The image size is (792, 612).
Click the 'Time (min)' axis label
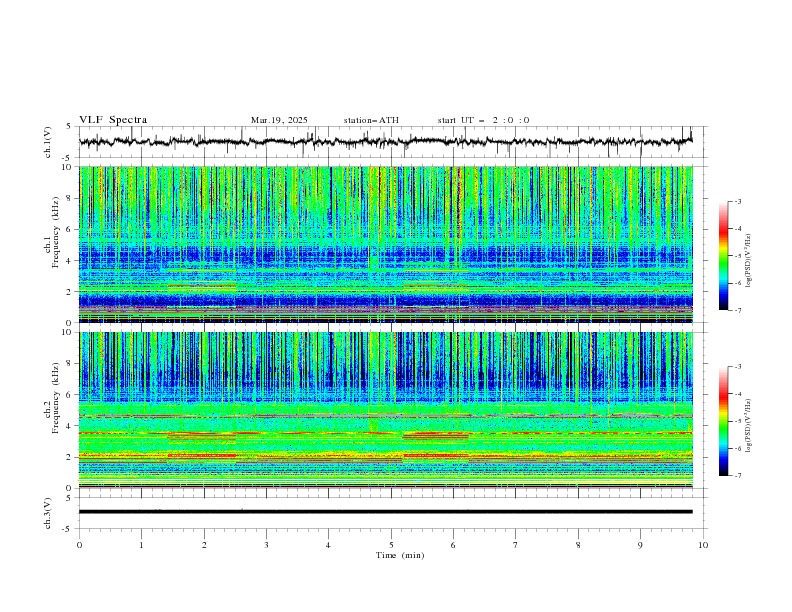(400, 555)
